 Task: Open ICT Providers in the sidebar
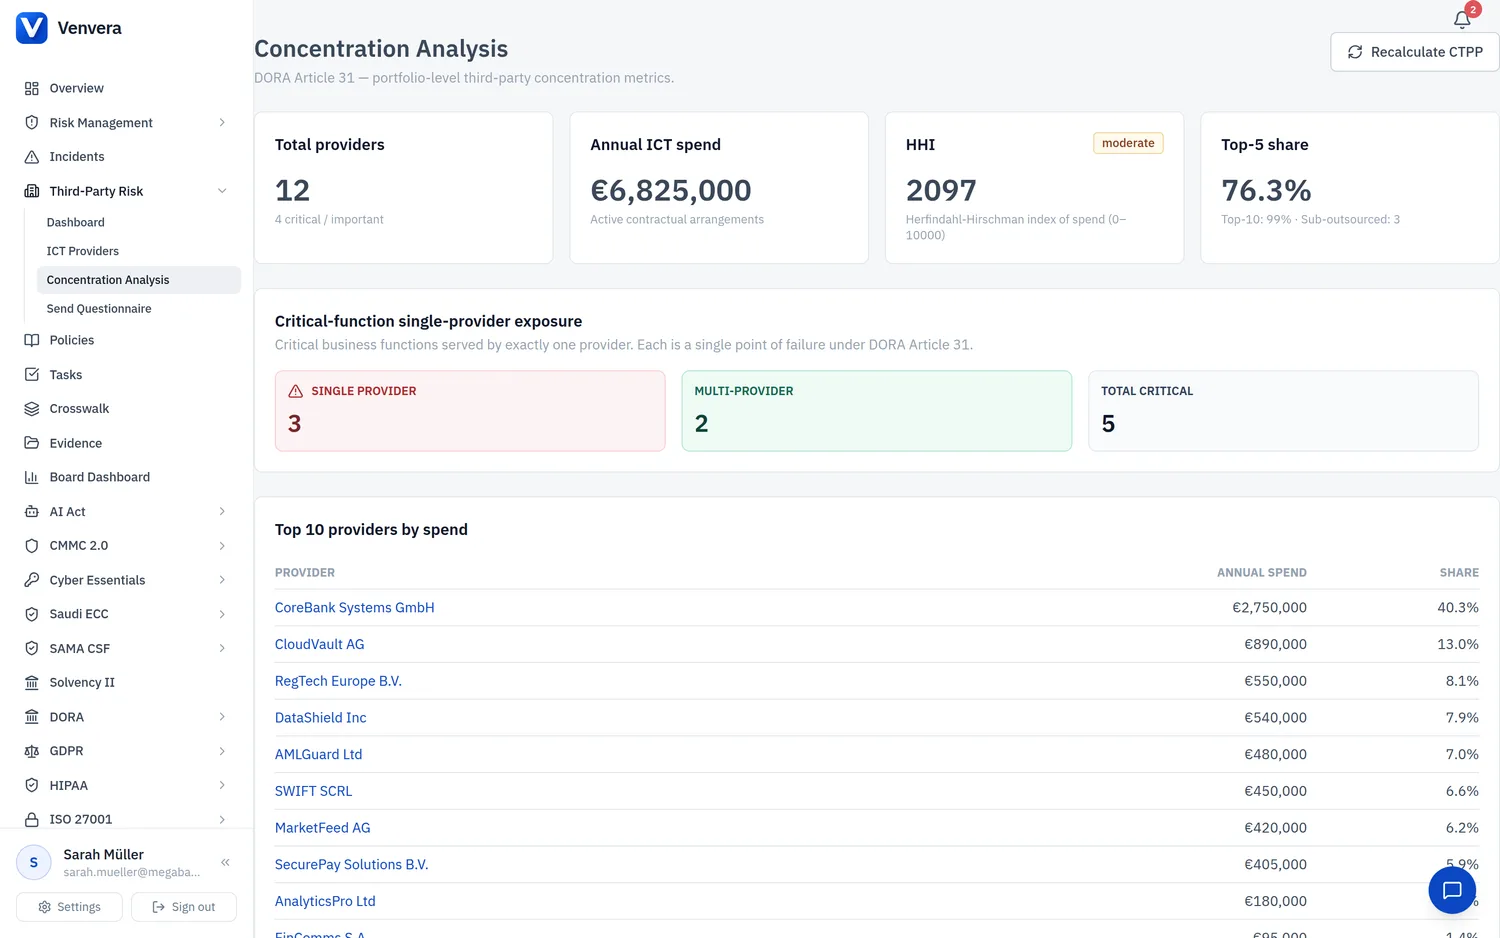[x=139, y=251]
